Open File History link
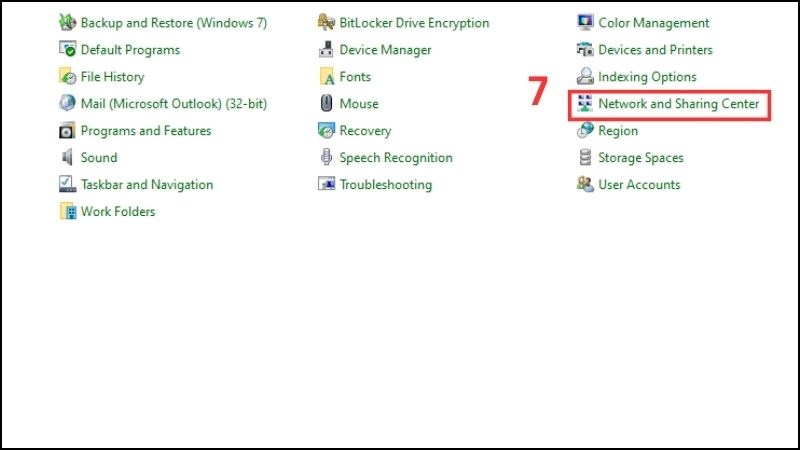The image size is (800, 450). point(112,77)
